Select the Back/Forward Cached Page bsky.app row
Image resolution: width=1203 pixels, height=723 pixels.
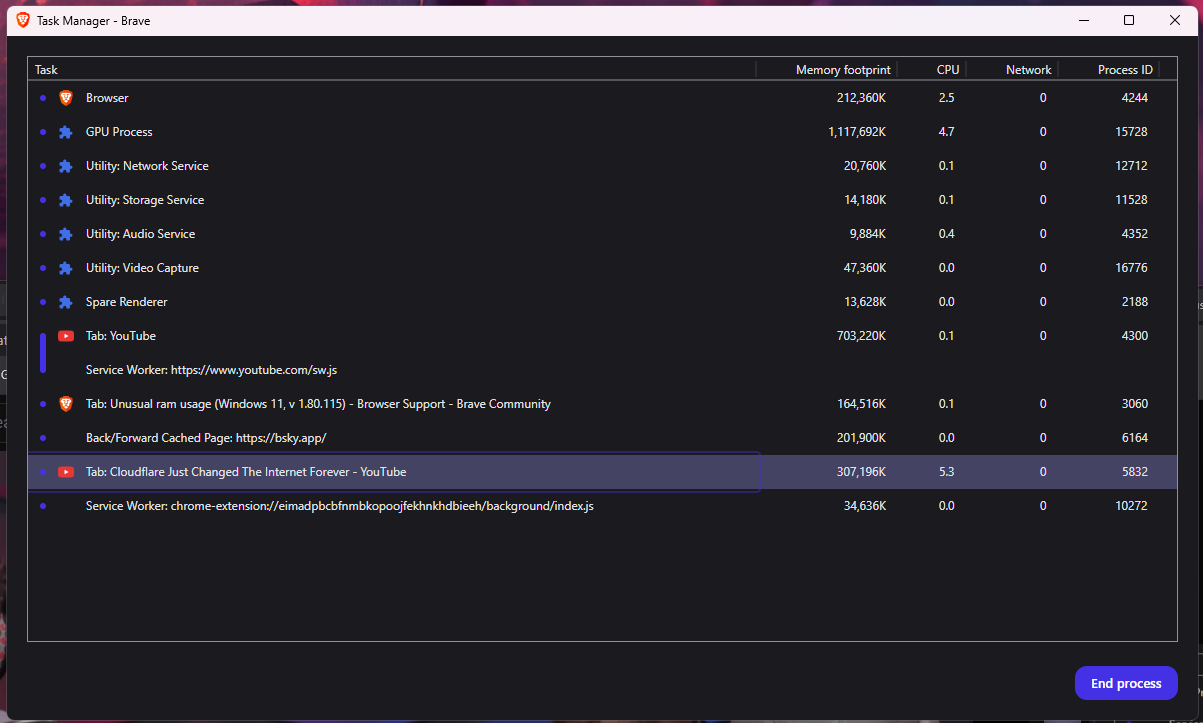602,438
